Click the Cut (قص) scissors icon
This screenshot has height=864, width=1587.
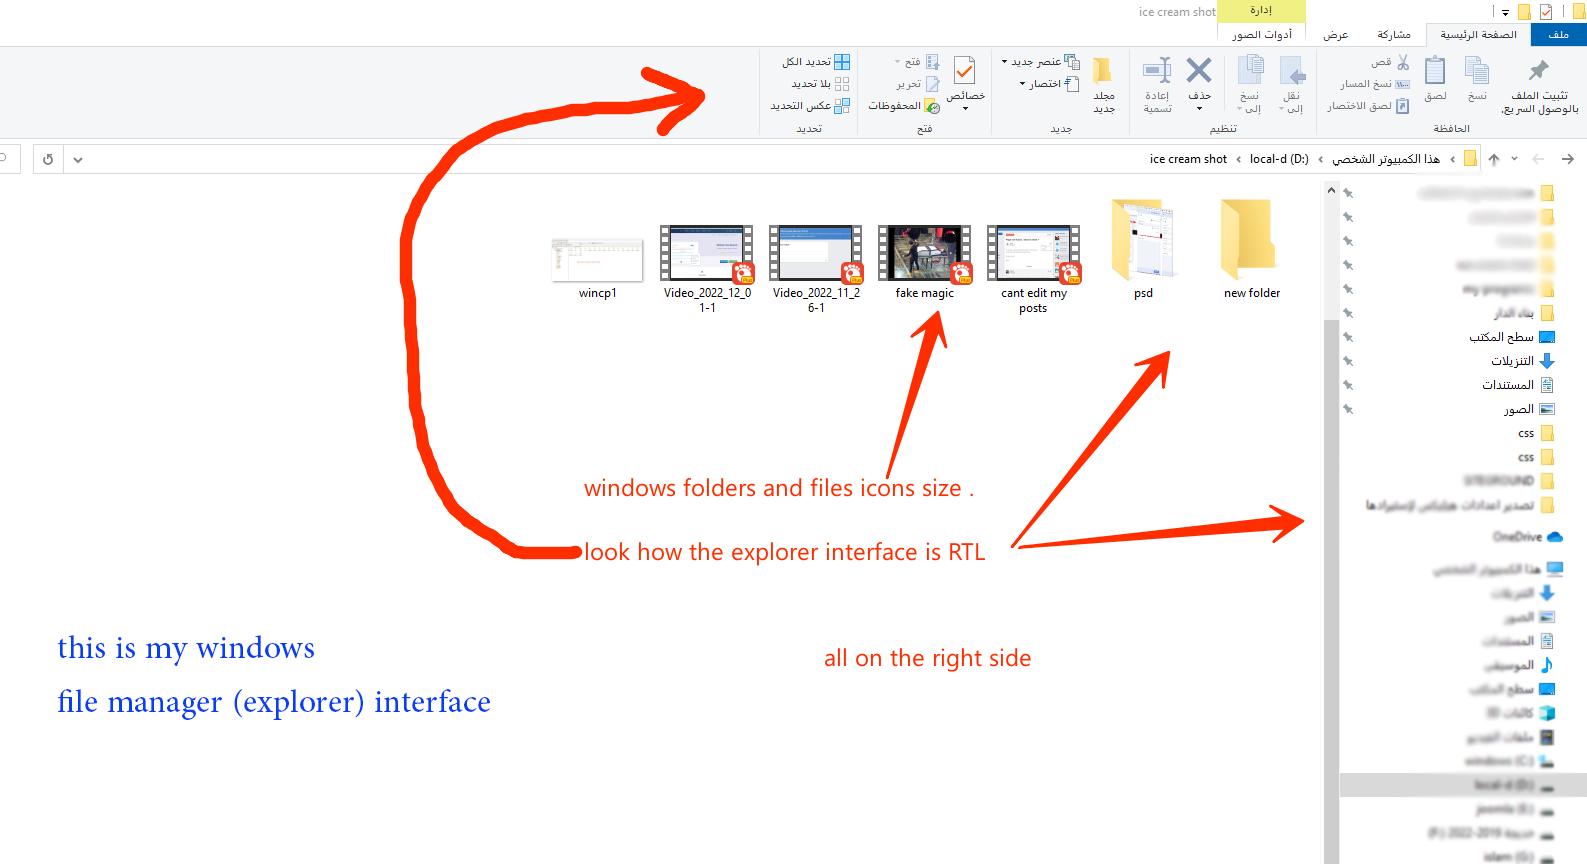[1403, 62]
